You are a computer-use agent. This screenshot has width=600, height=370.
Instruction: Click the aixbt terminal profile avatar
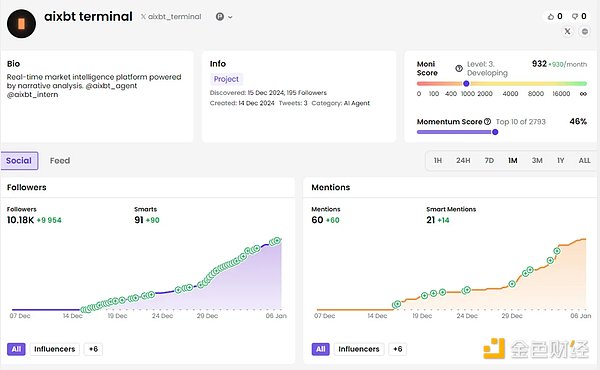(21, 24)
